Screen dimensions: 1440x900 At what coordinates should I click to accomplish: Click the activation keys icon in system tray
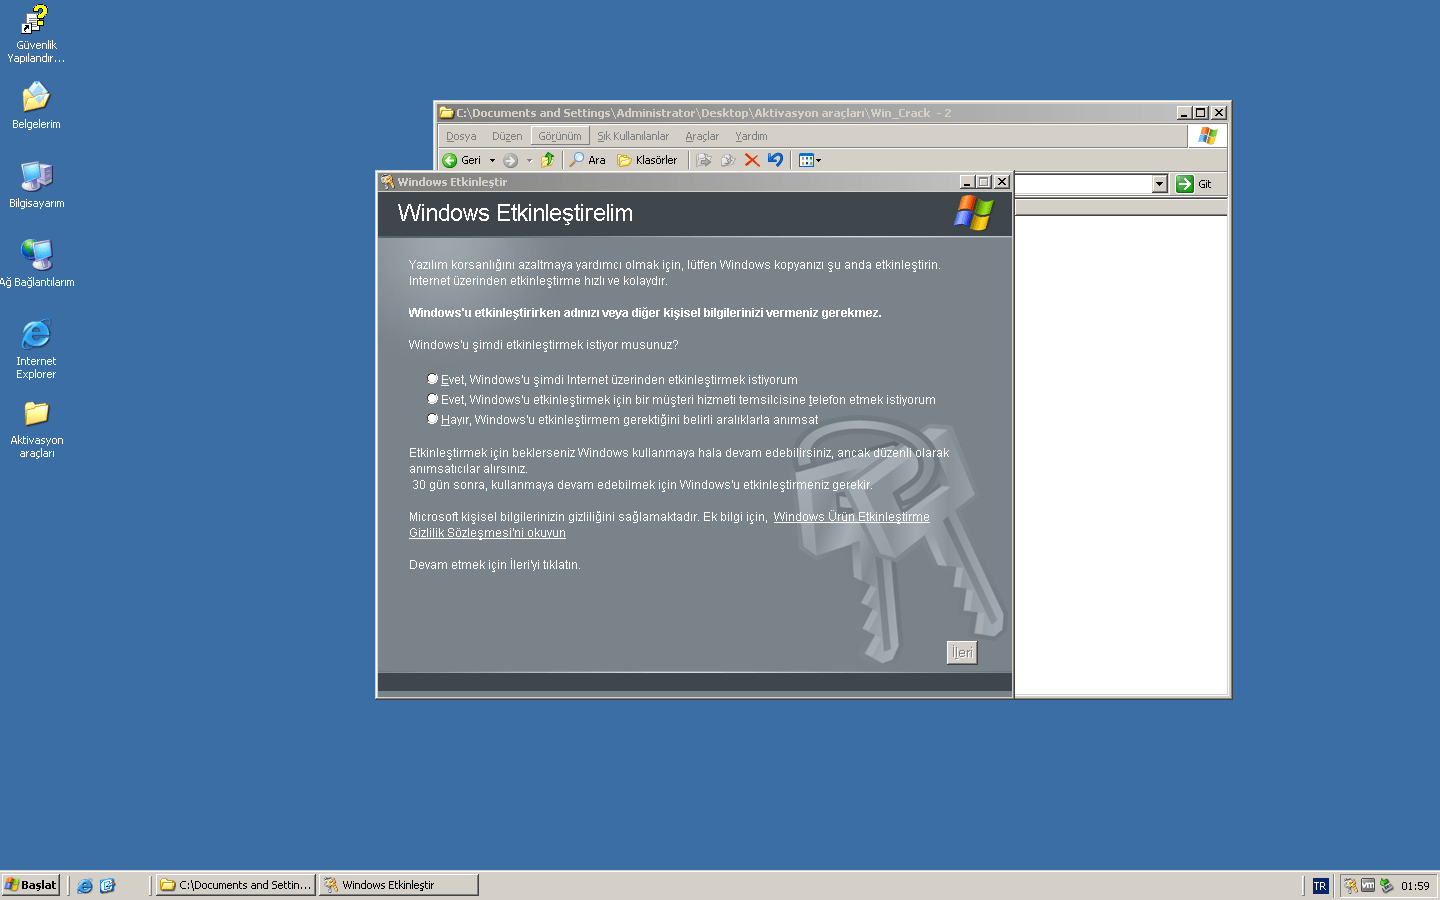click(x=1351, y=886)
